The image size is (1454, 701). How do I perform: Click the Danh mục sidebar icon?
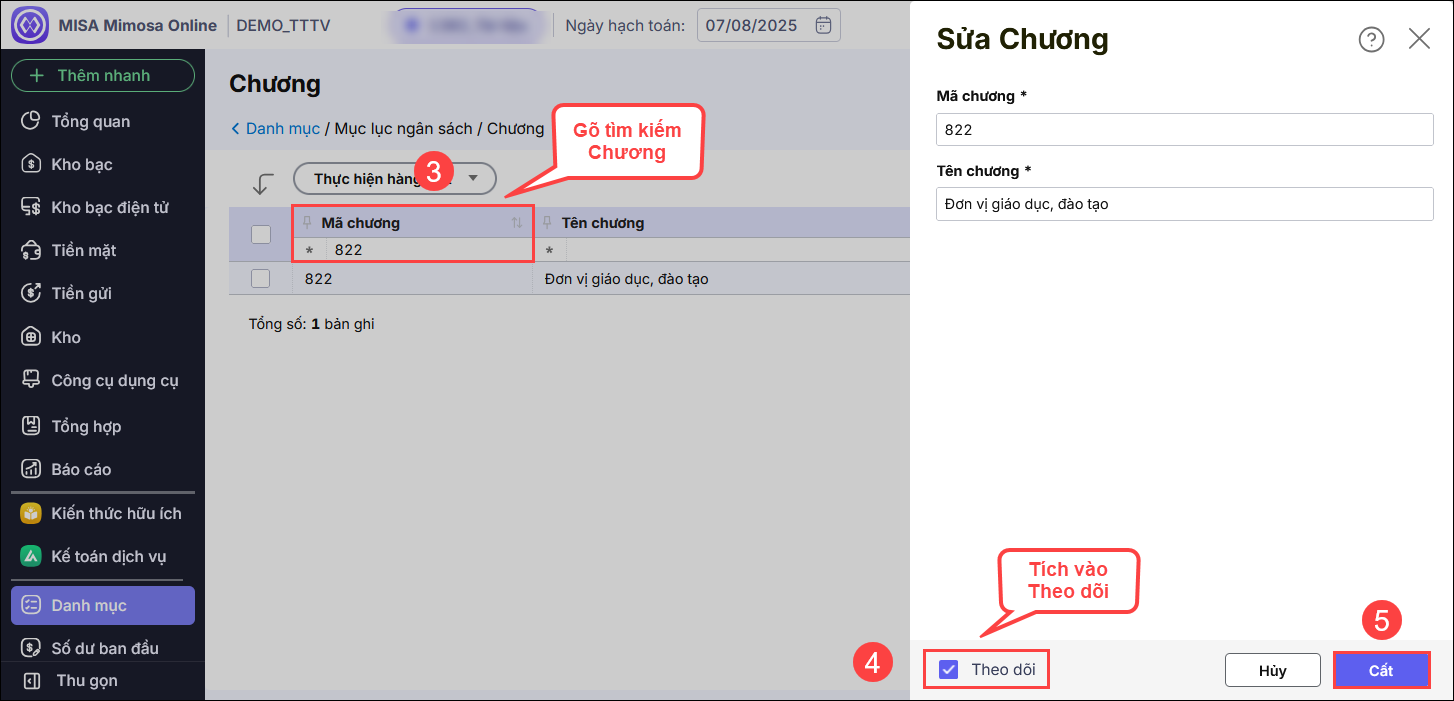coord(31,605)
